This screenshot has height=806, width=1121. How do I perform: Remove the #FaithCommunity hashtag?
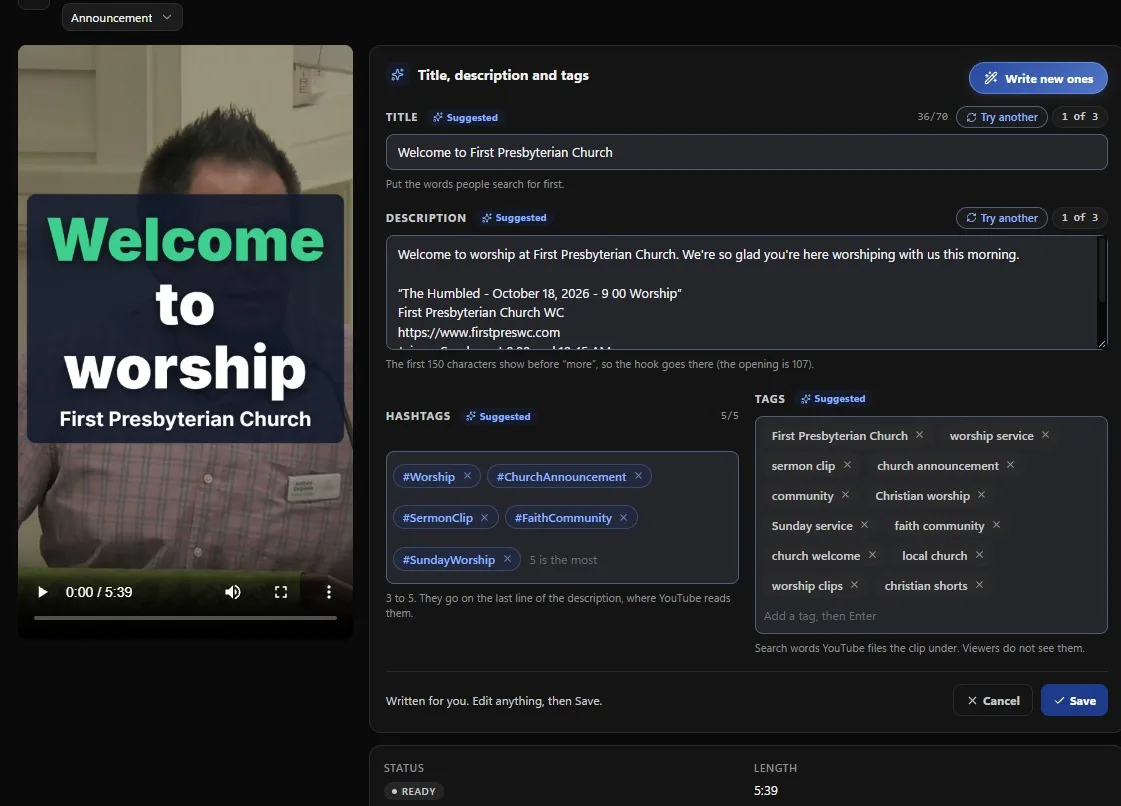point(623,517)
